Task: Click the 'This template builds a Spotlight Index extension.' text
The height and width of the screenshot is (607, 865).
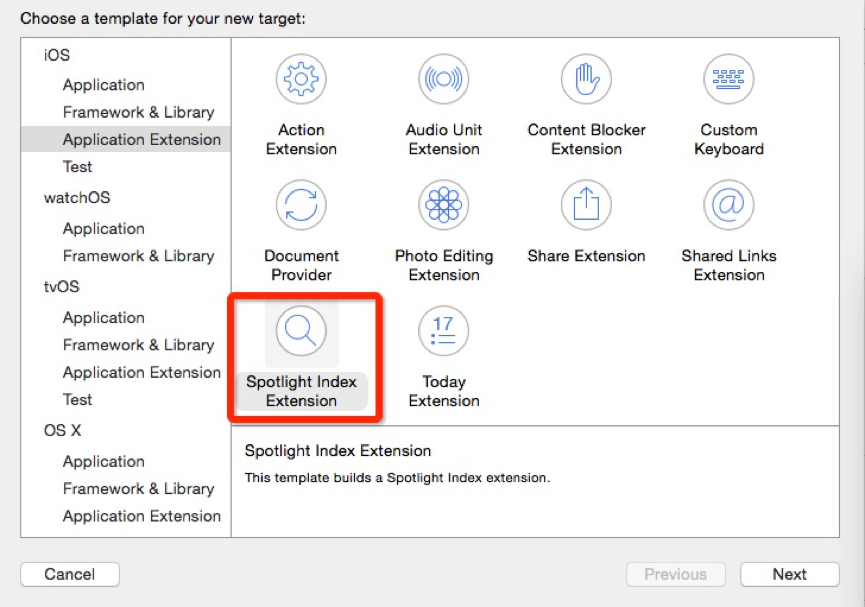Action: pos(397,477)
